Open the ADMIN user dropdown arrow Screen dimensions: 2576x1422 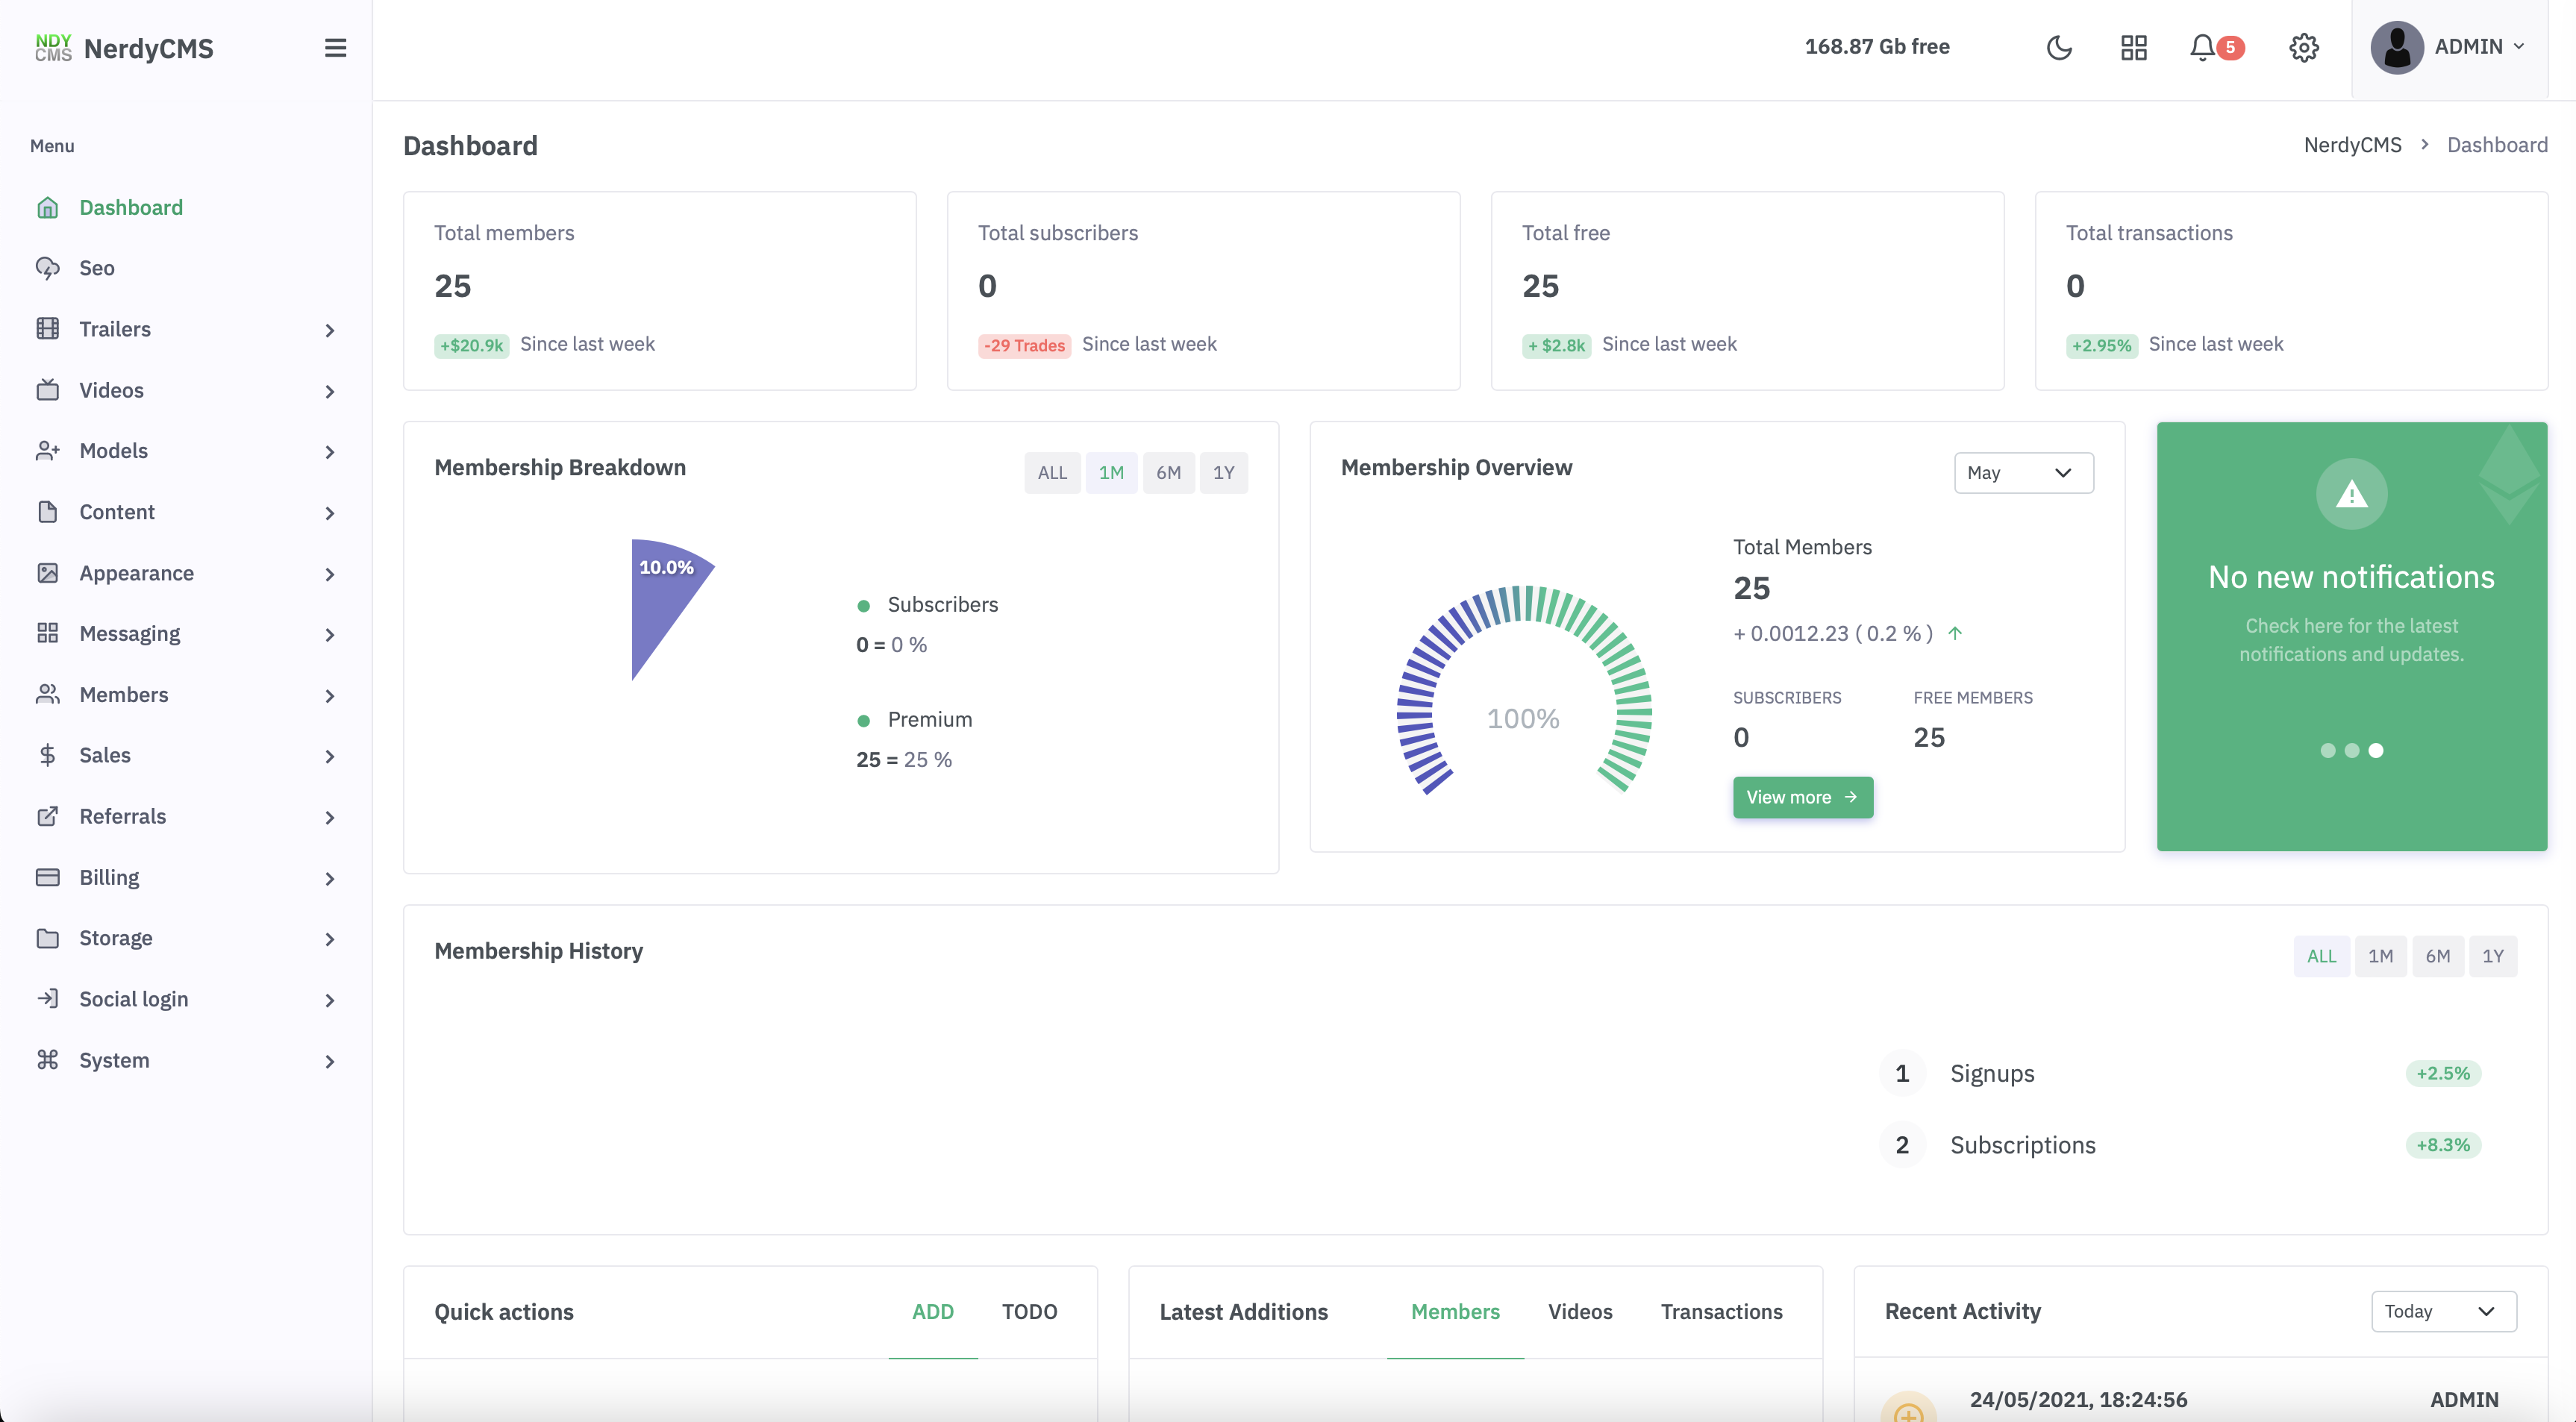(x=2519, y=47)
